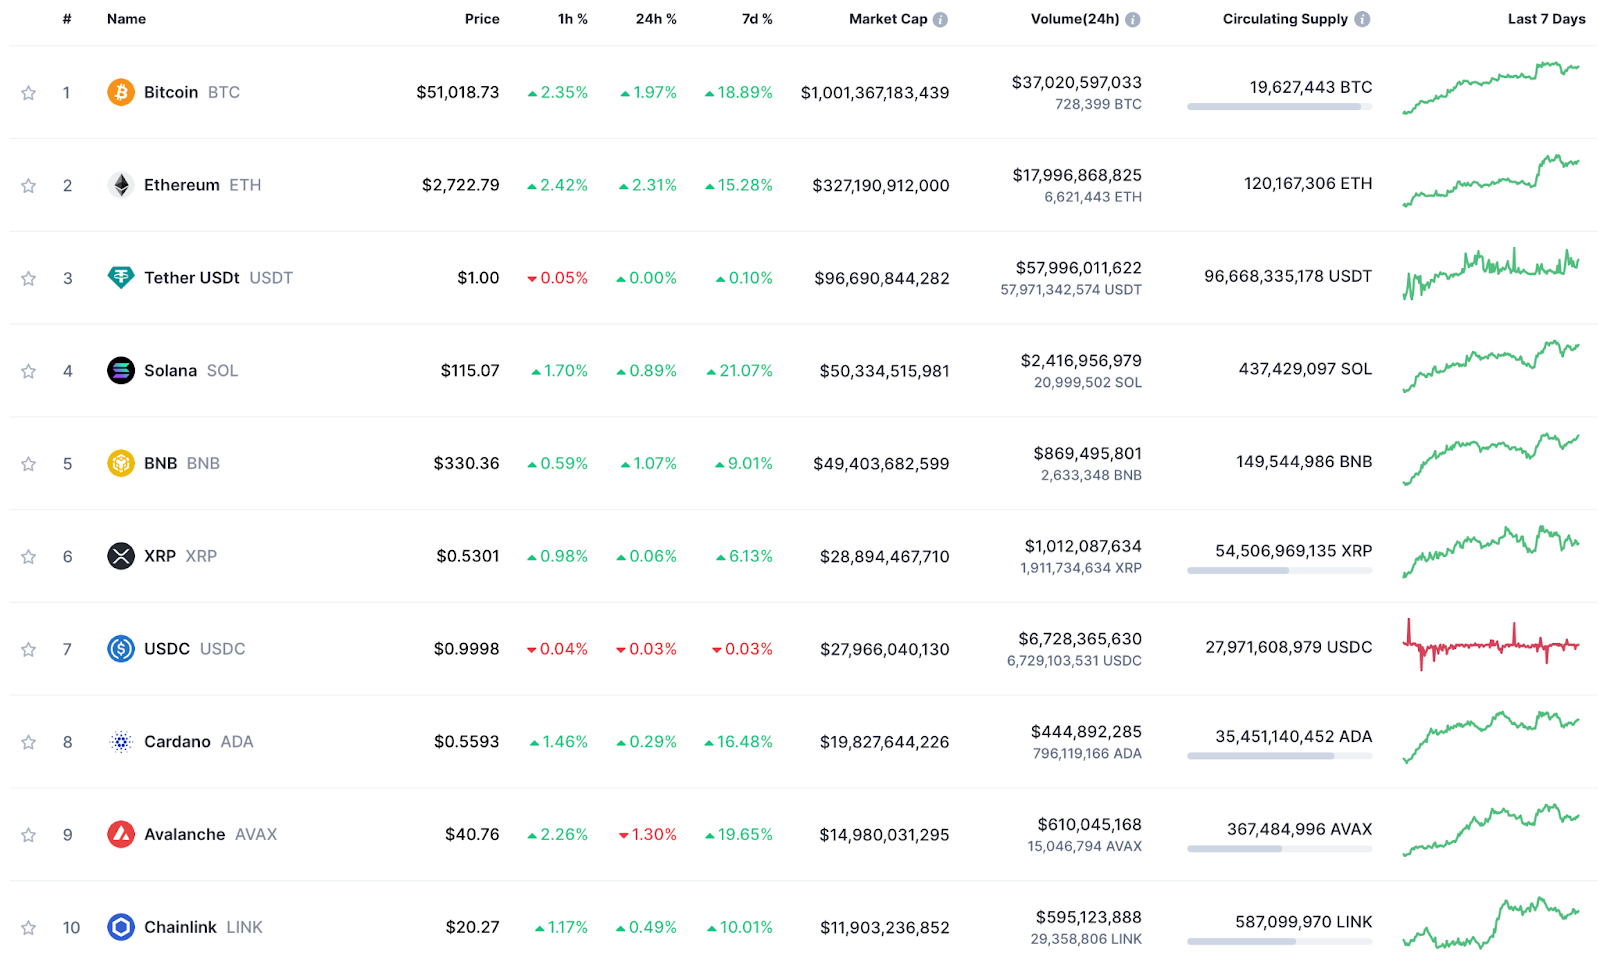
Task: Click the USDC blue logo icon
Action: pos(121,649)
